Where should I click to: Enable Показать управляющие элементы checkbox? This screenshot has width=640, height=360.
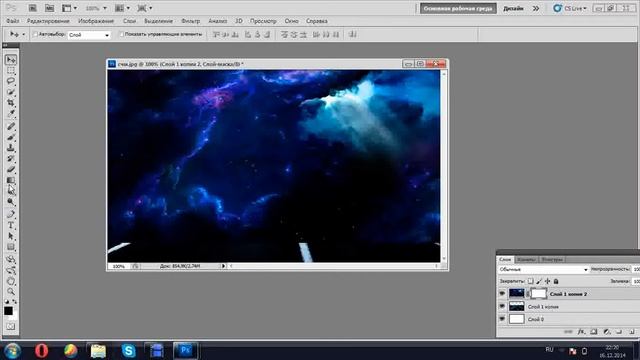tap(121, 34)
